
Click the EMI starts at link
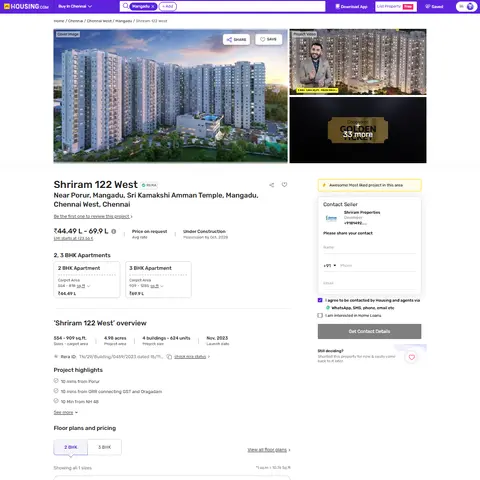pyautogui.click(x=73, y=239)
